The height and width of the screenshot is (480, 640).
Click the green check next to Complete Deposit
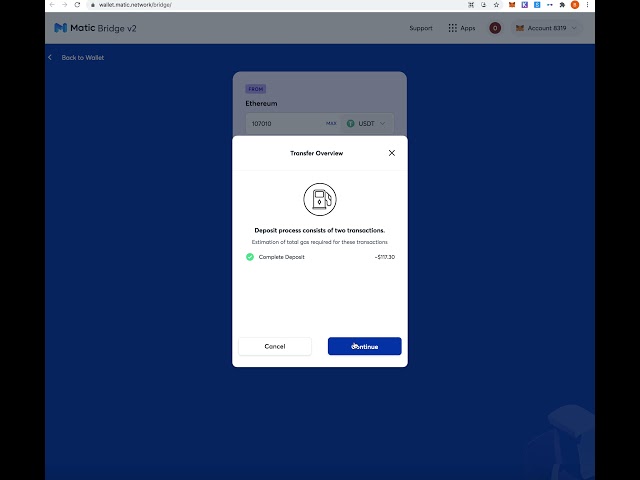(250, 257)
